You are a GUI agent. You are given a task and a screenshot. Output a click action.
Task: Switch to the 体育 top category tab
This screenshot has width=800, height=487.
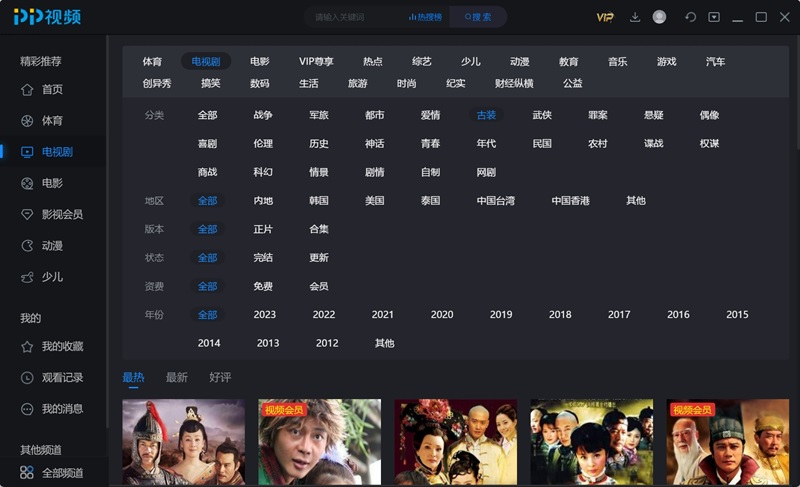coord(152,62)
